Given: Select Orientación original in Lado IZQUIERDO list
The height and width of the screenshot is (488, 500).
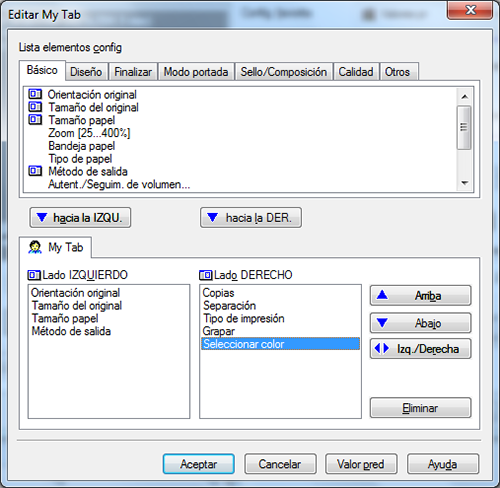Looking at the screenshot, I should click(75, 293).
